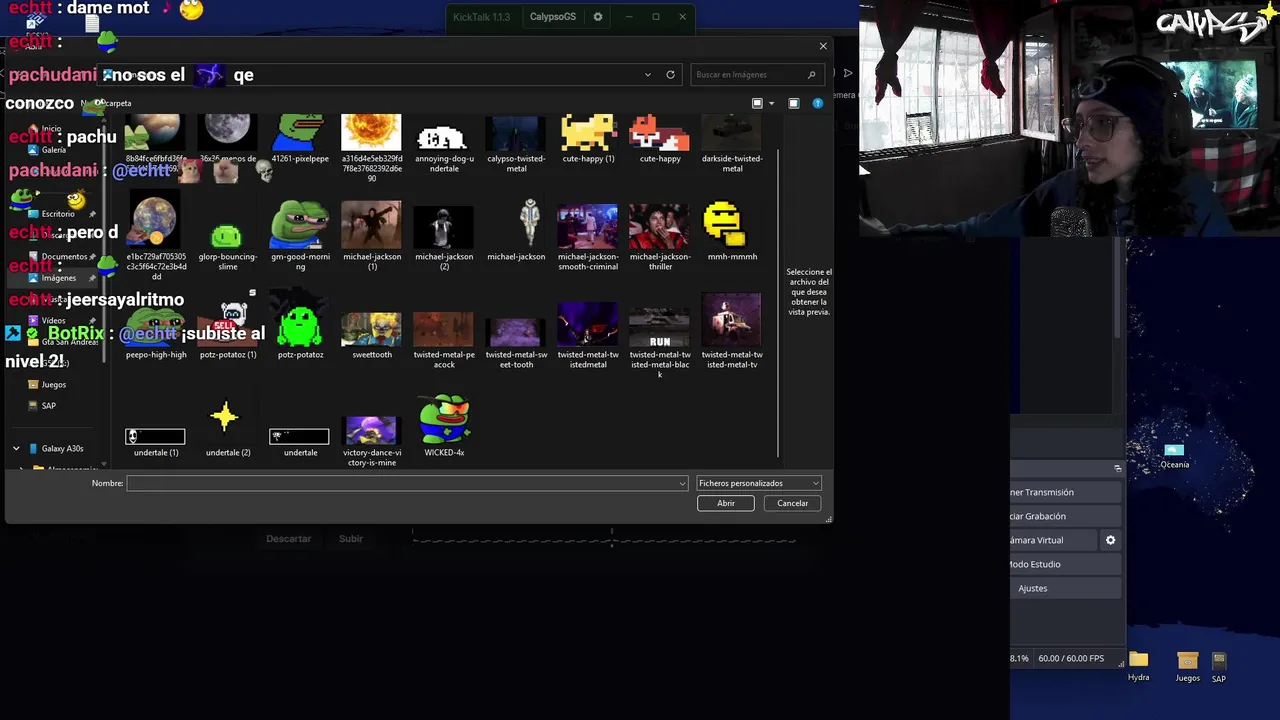Image resolution: width=1280 pixels, height=720 pixels.
Task: Toggle OBS 'Cámara Virtual' button
Action: (x=1054, y=540)
